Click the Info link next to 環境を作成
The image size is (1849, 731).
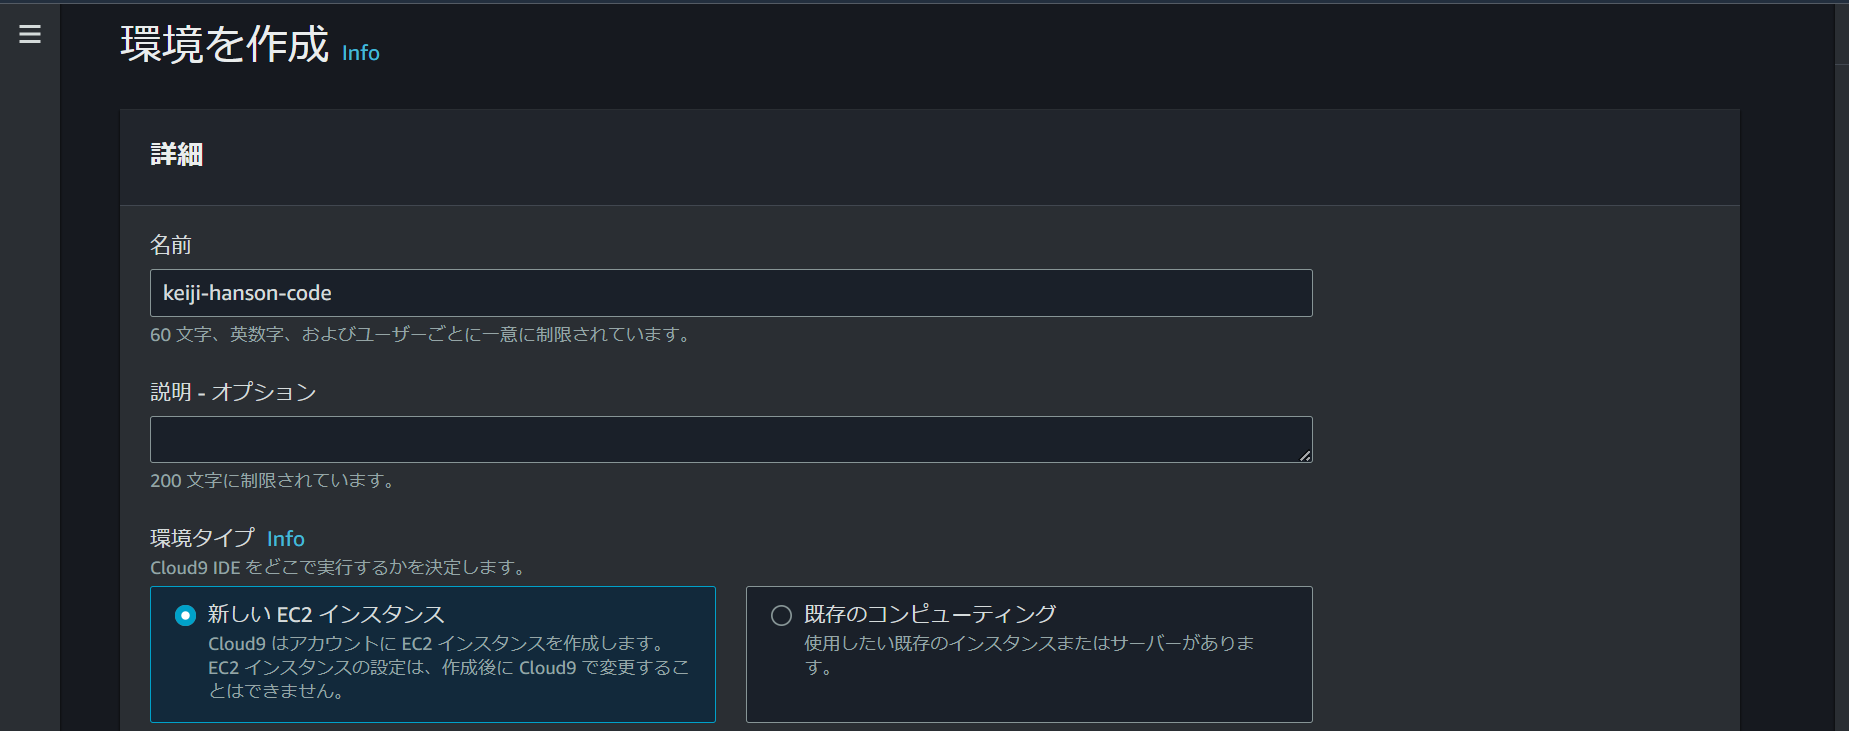(360, 54)
